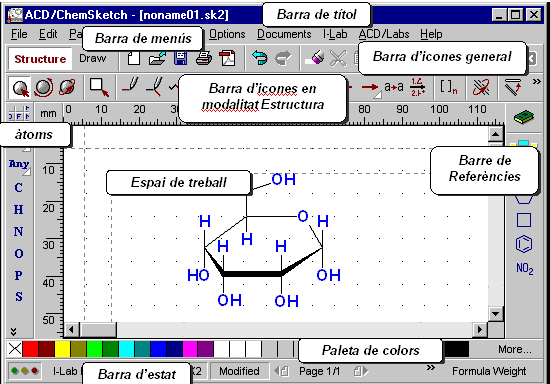Select the Select/Move tool

click(20, 87)
